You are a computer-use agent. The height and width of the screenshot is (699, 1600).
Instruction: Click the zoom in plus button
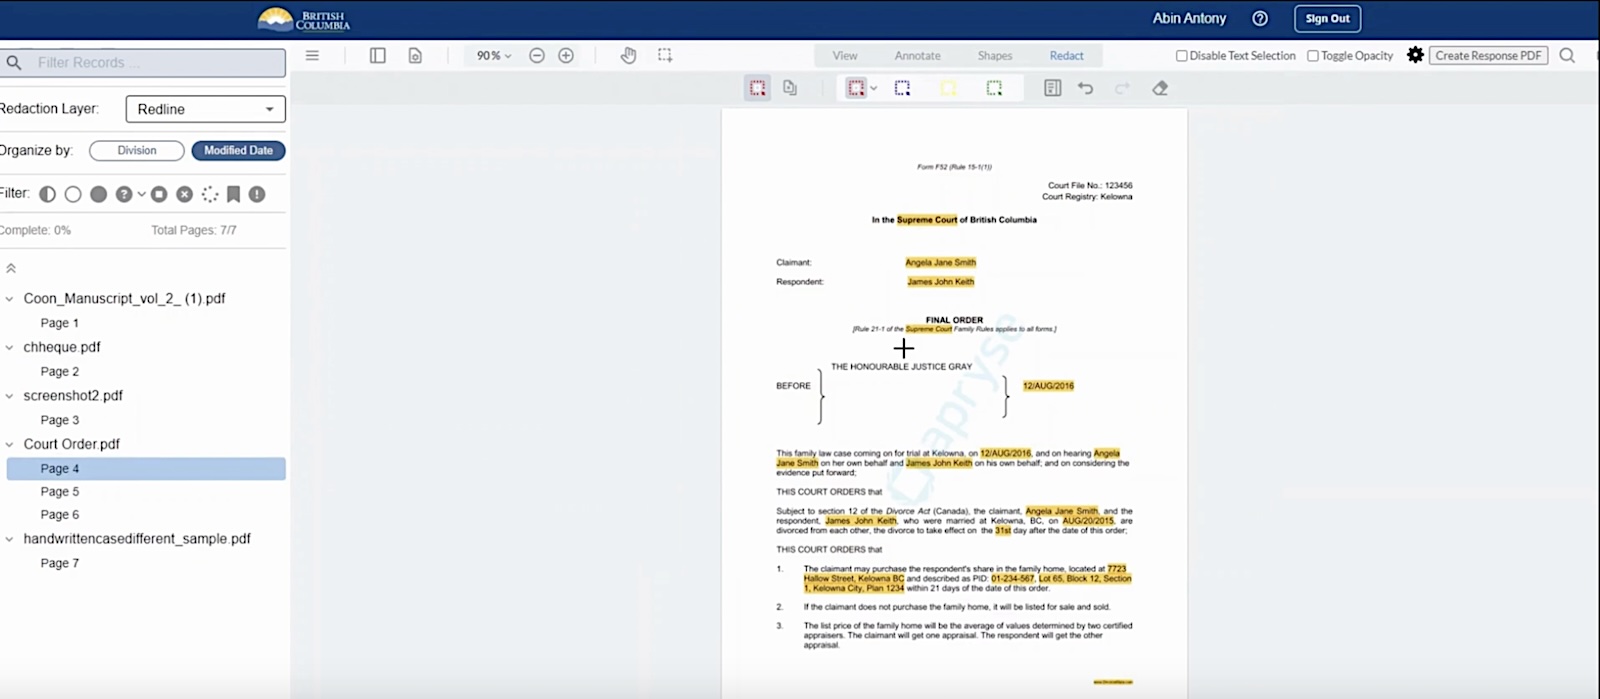click(x=566, y=56)
